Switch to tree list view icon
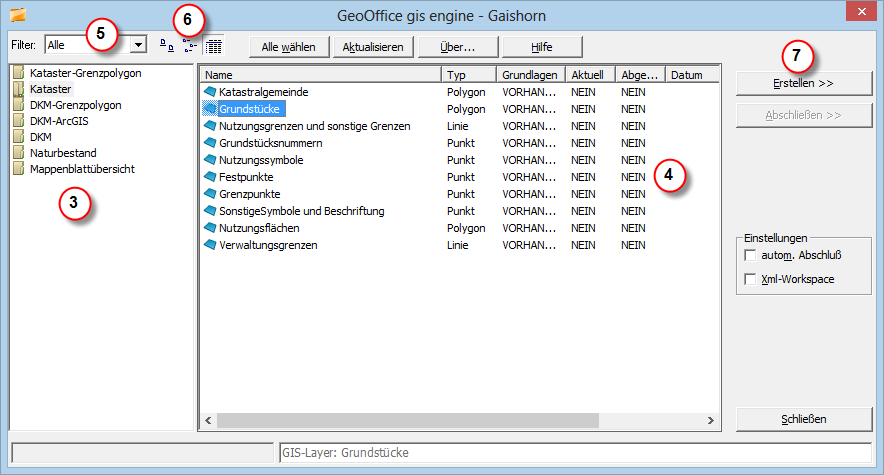This screenshot has width=884, height=475. click(191, 46)
